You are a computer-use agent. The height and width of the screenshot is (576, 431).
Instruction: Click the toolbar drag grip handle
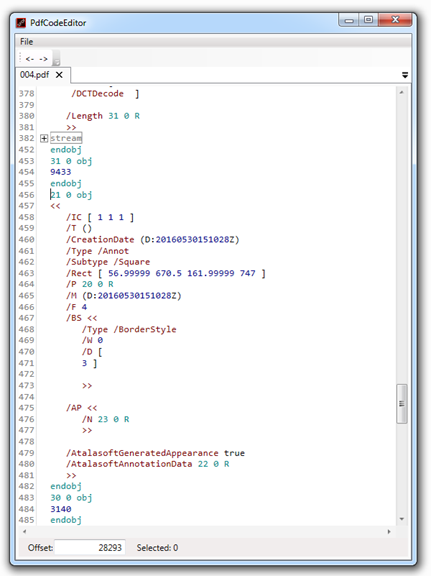point(21,59)
